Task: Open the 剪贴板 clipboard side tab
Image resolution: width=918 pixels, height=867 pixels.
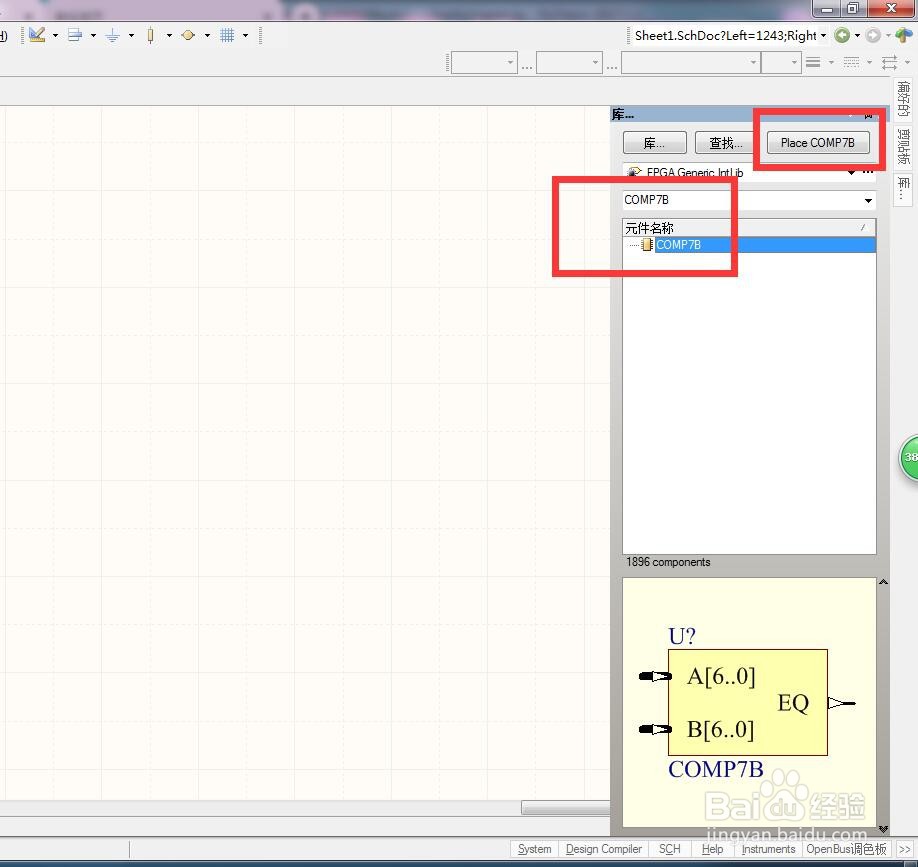Action: (904, 146)
